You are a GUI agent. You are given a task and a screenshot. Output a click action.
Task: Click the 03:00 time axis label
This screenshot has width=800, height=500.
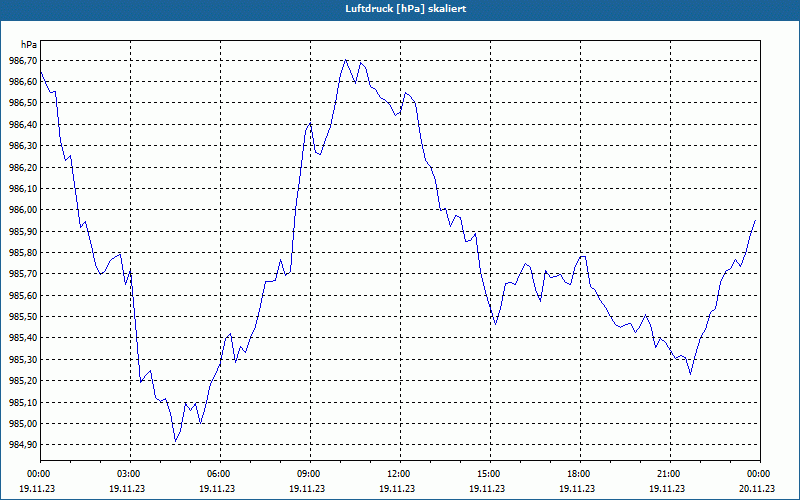click(131, 473)
